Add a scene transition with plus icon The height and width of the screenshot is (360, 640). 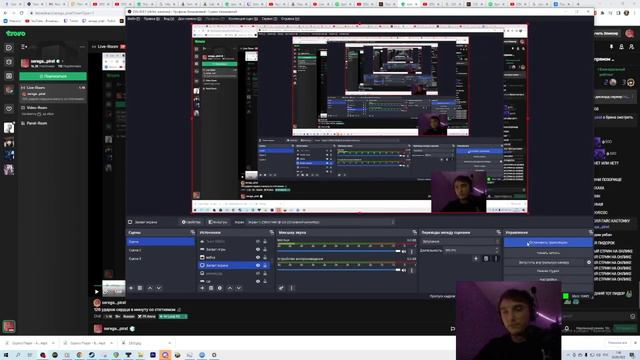[x=476, y=258]
